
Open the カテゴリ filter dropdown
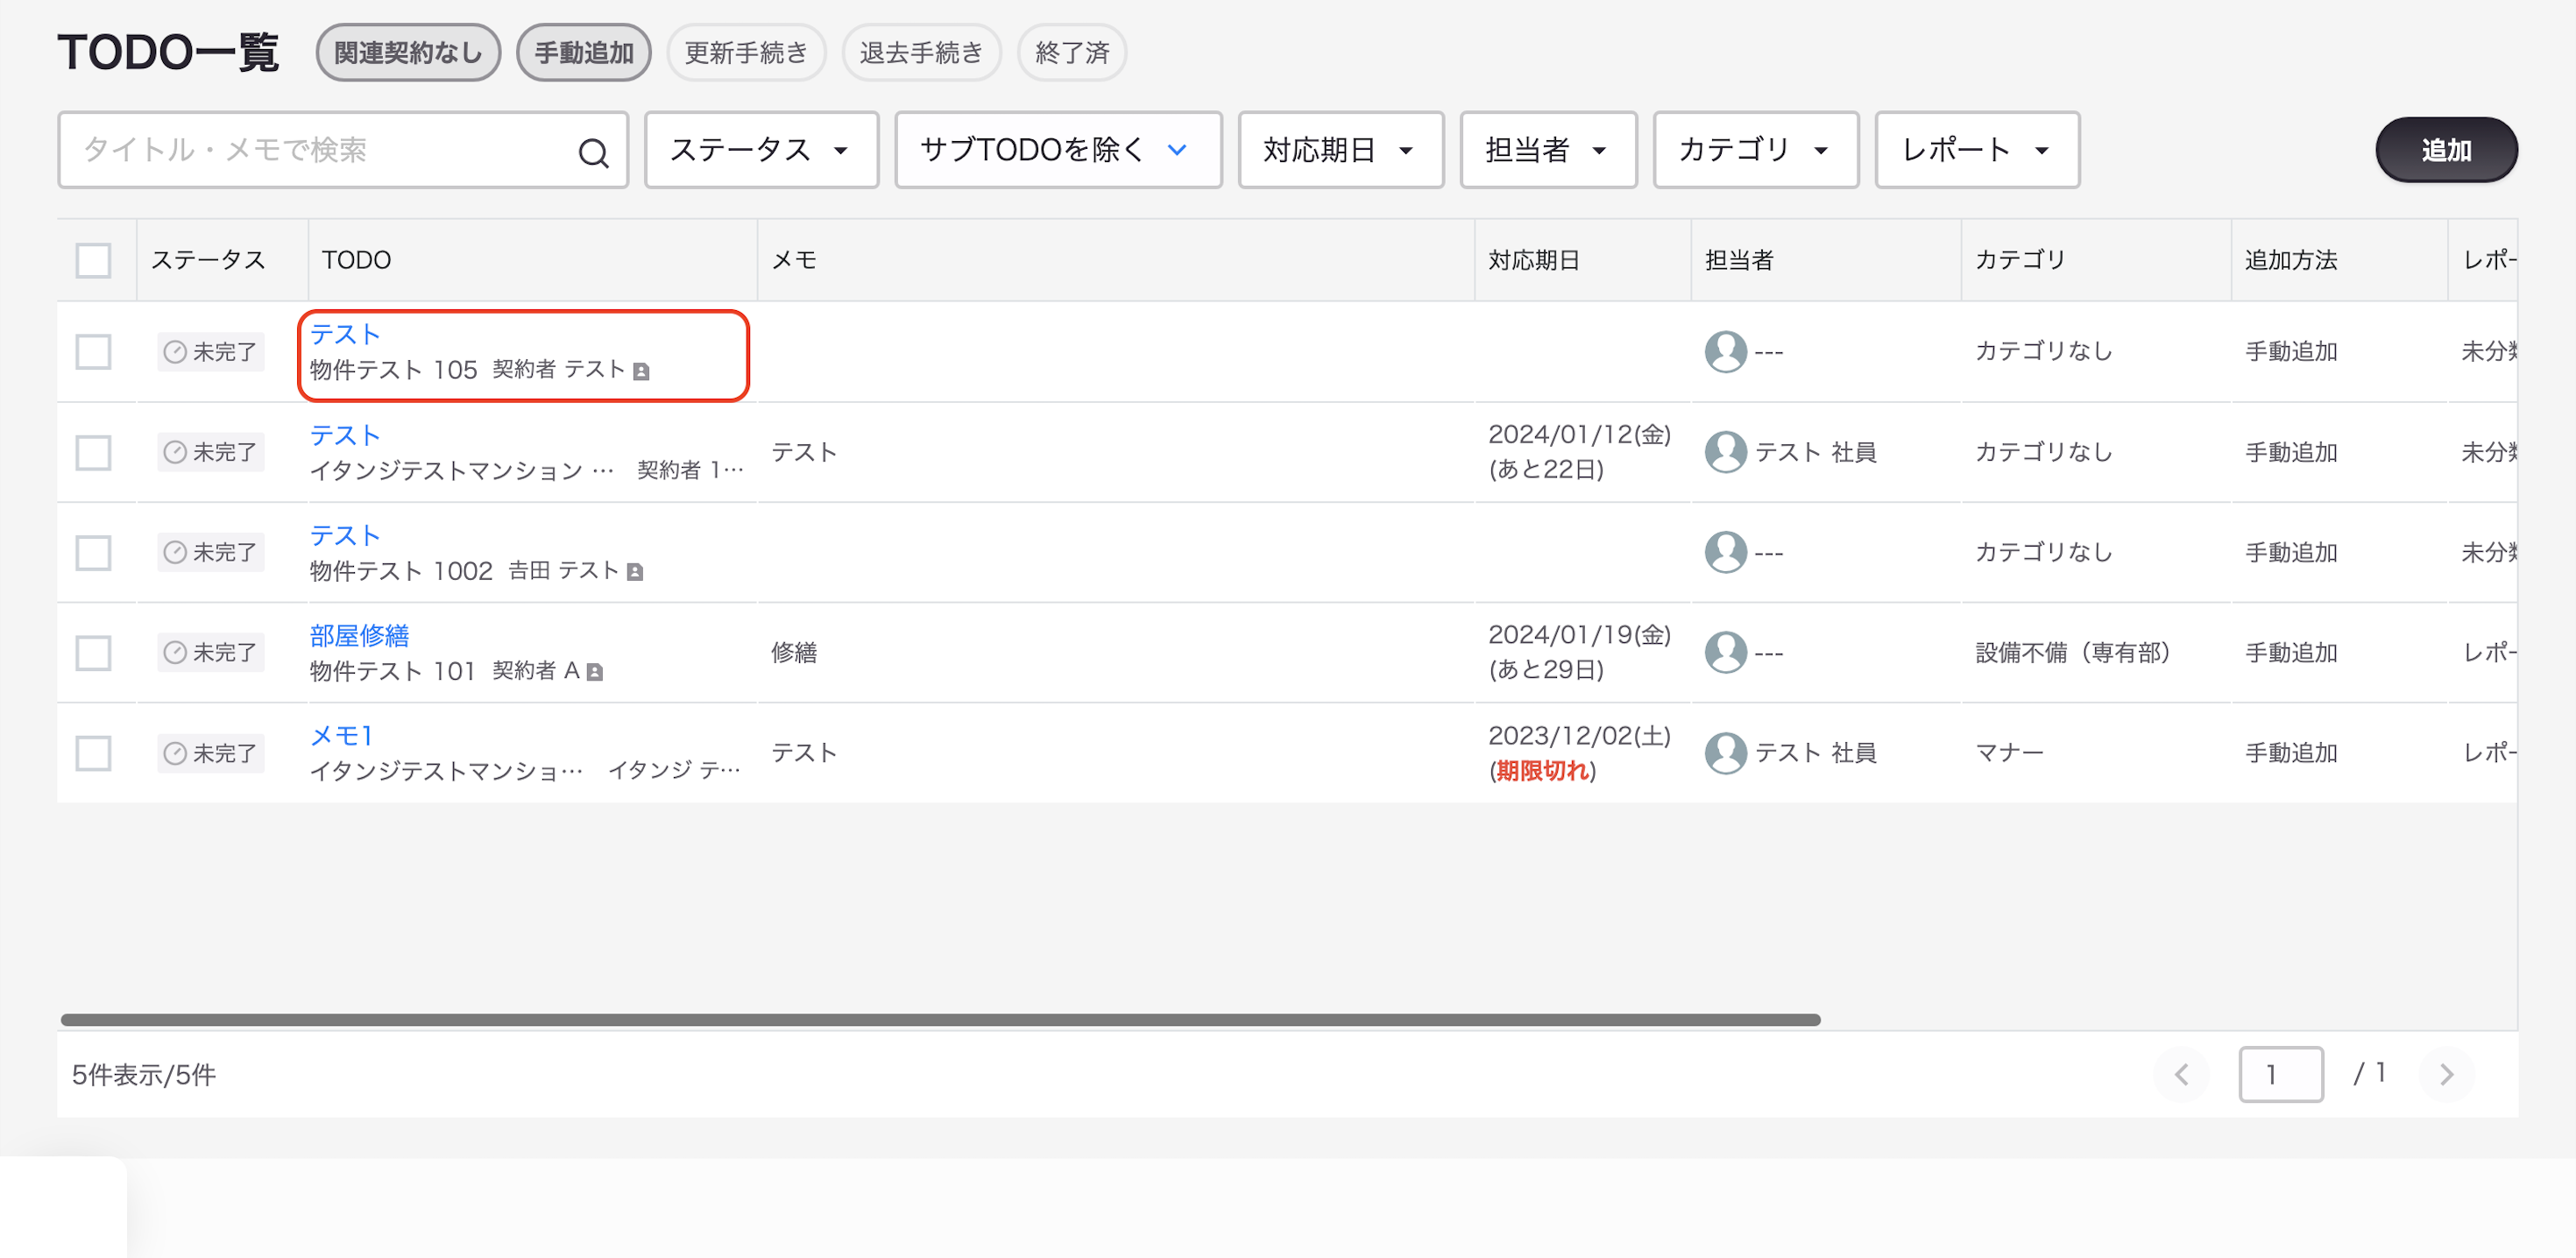[1755, 150]
